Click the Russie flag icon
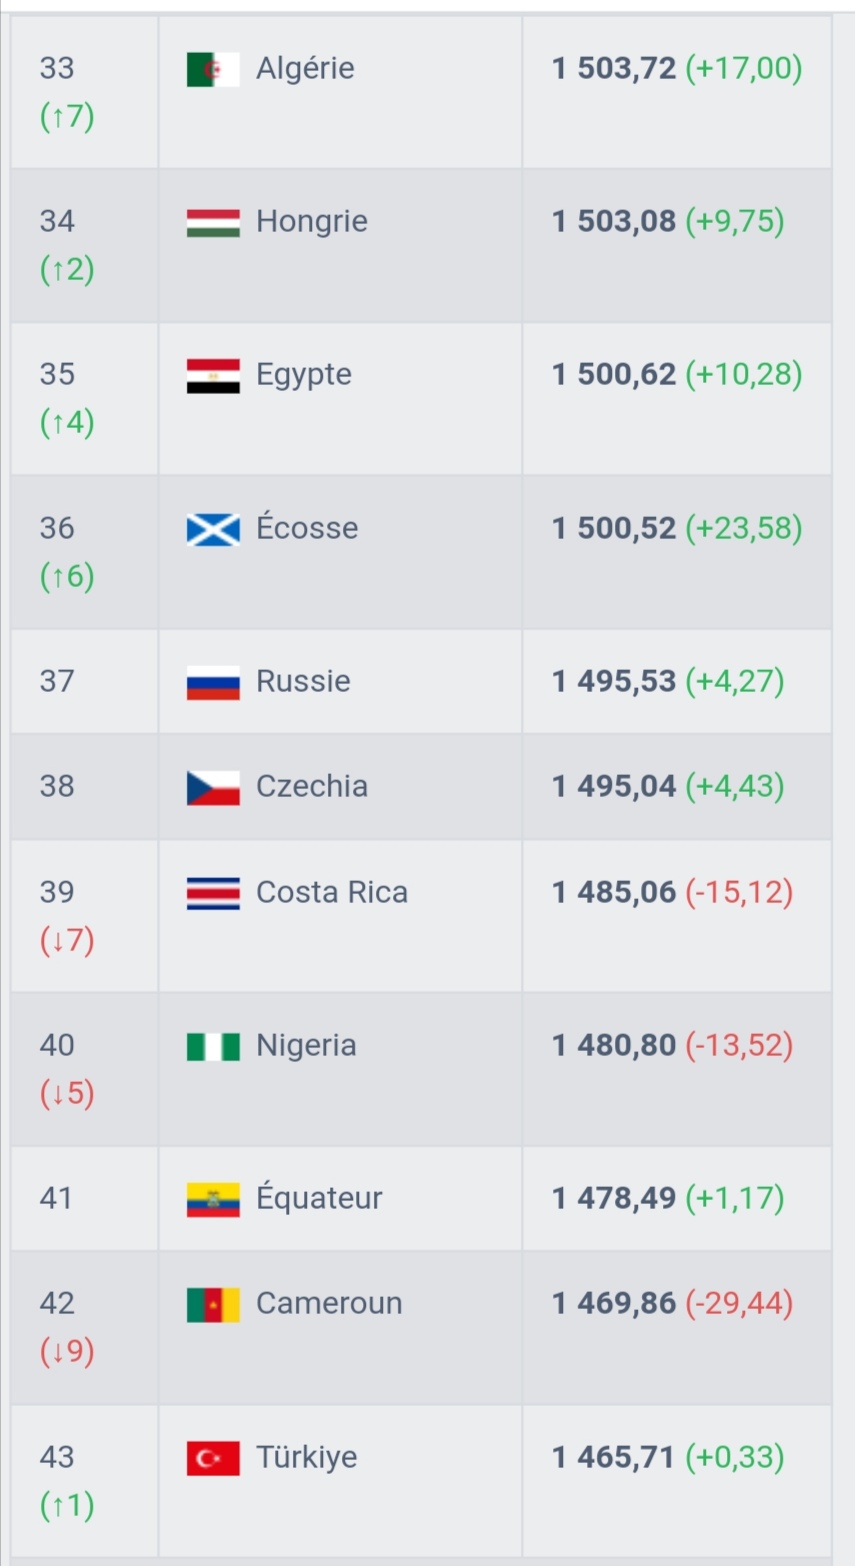855x1566 pixels. click(x=213, y=683)
